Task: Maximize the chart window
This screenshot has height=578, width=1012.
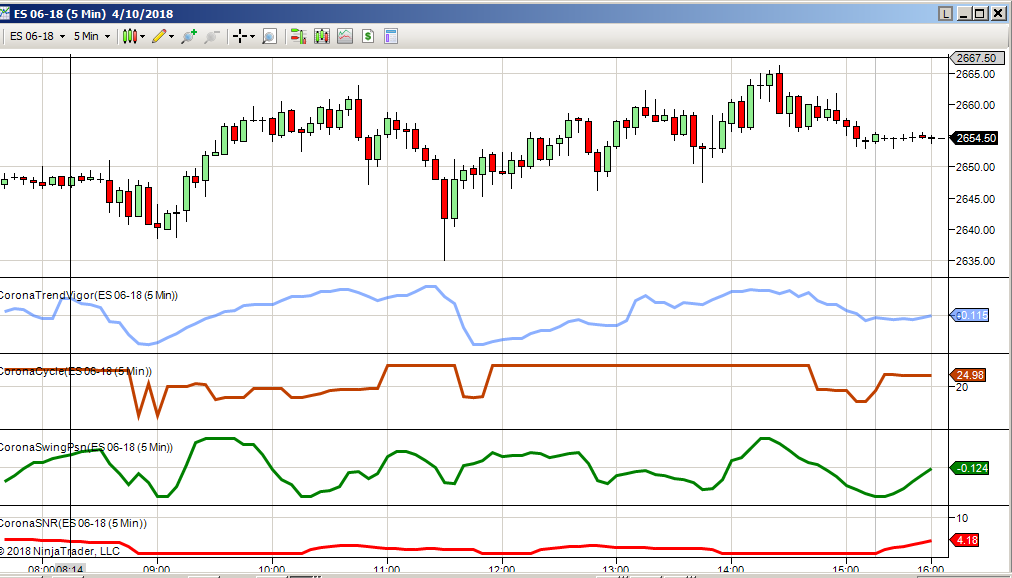Action: (x=980, y=13)
